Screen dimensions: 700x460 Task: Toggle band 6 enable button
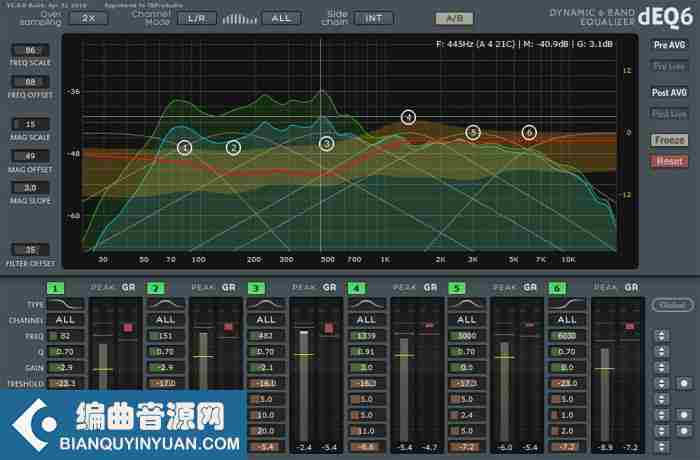(x=557, y=289)
